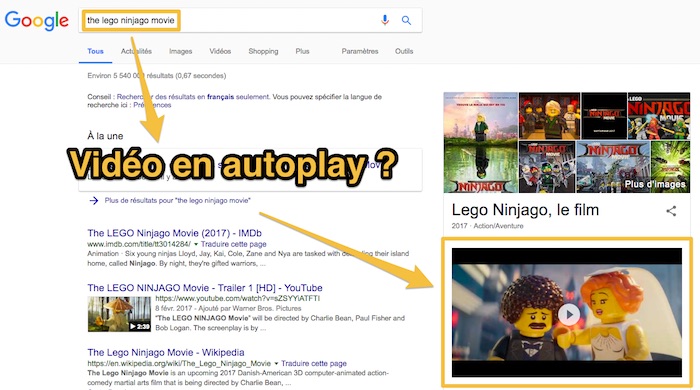Open The LEGO Ninjago Movie (2017) - IMDb result

click(175, 233)
